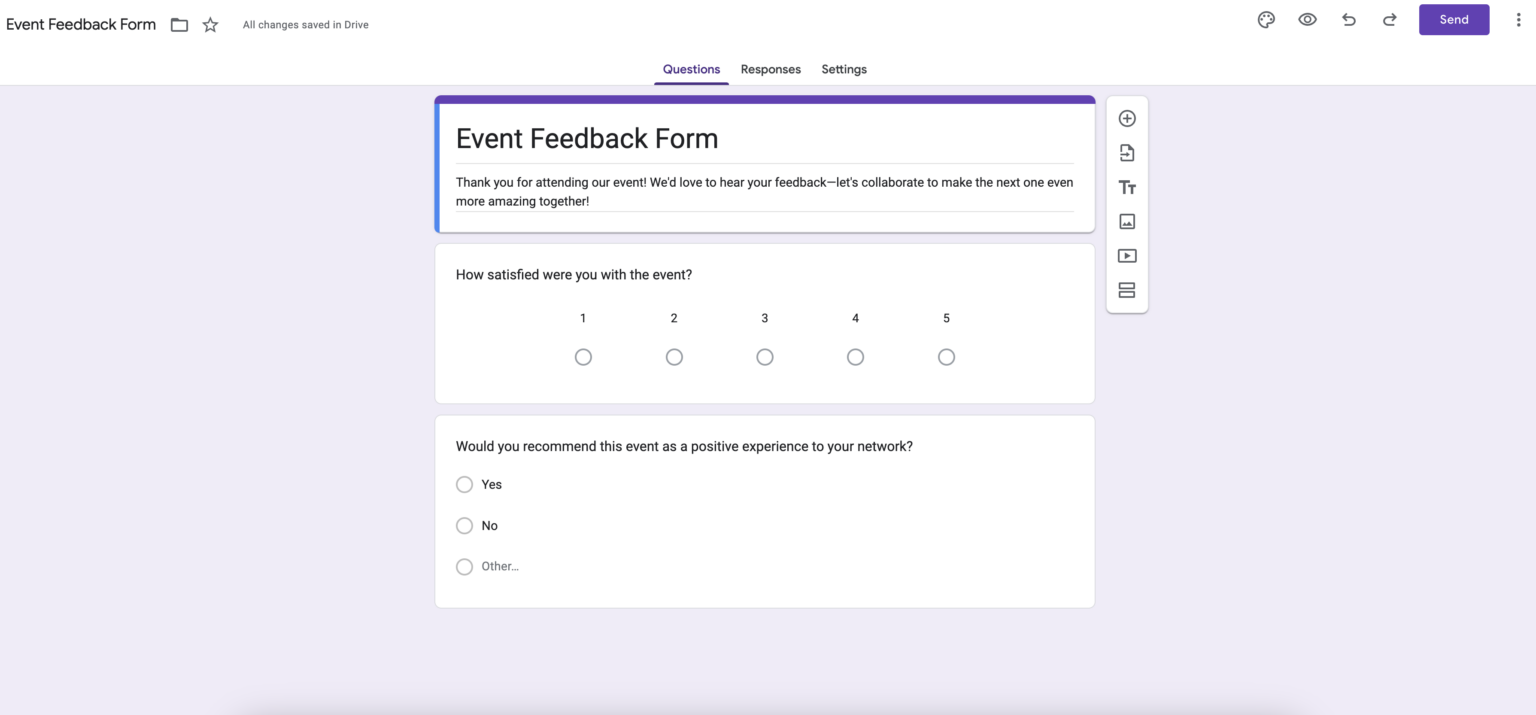Open the more options menu
The image size is (1536, 715).
click(1519, 19)
